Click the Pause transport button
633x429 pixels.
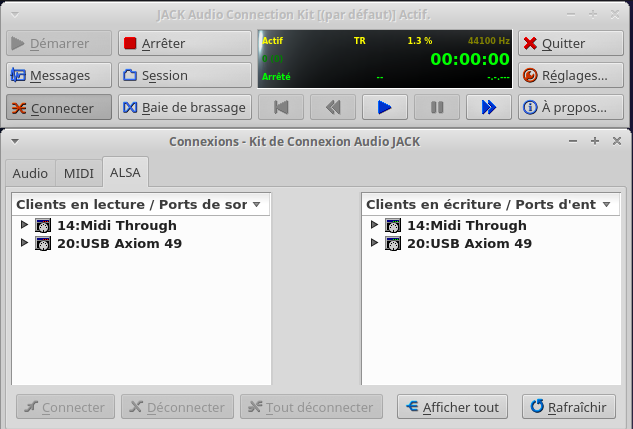coord(437,107)
